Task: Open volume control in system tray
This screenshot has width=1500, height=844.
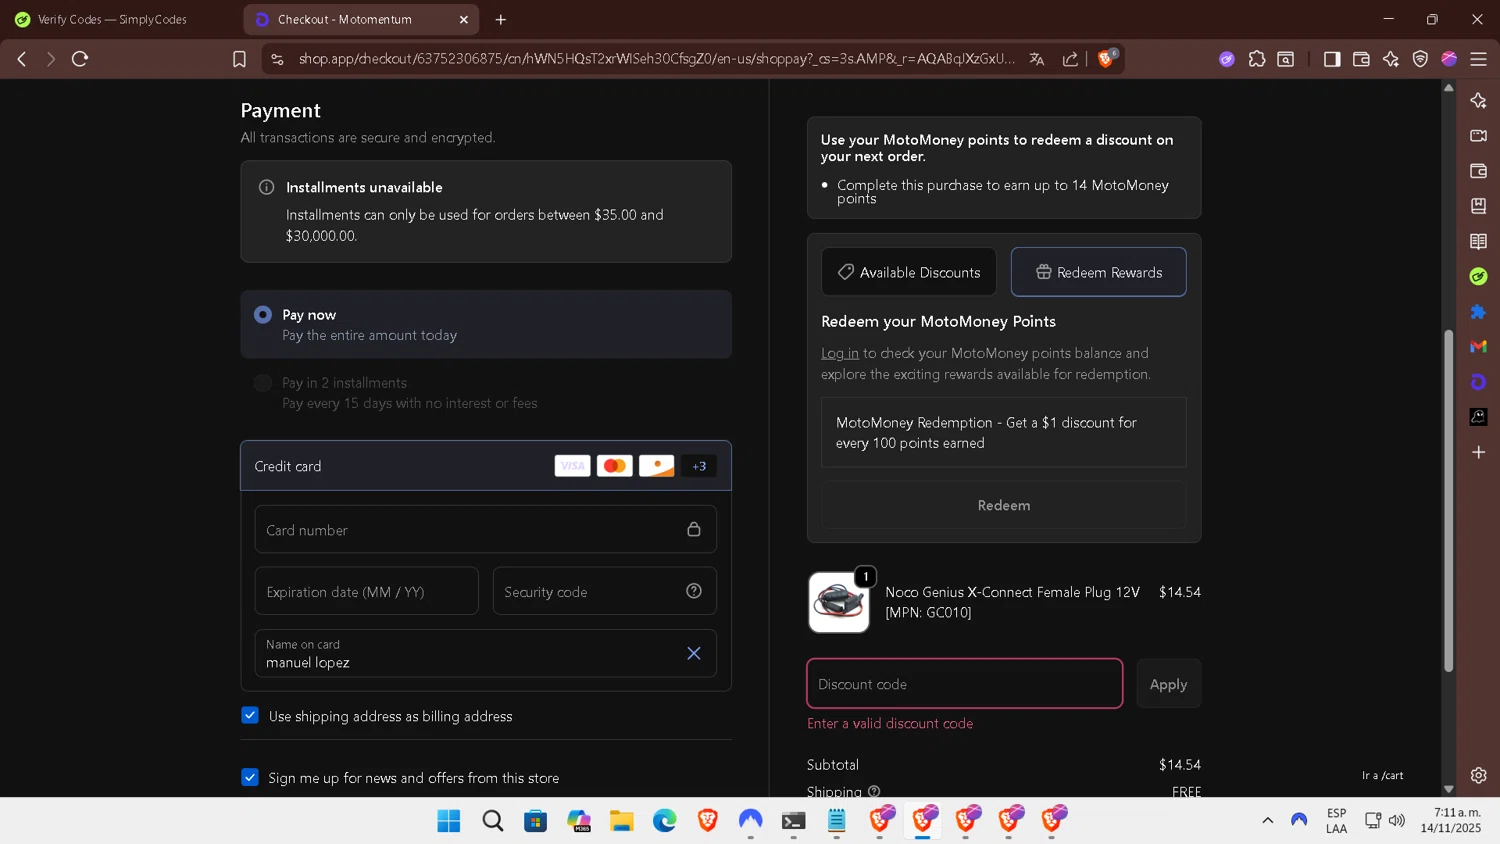Action: (1397, 820)
